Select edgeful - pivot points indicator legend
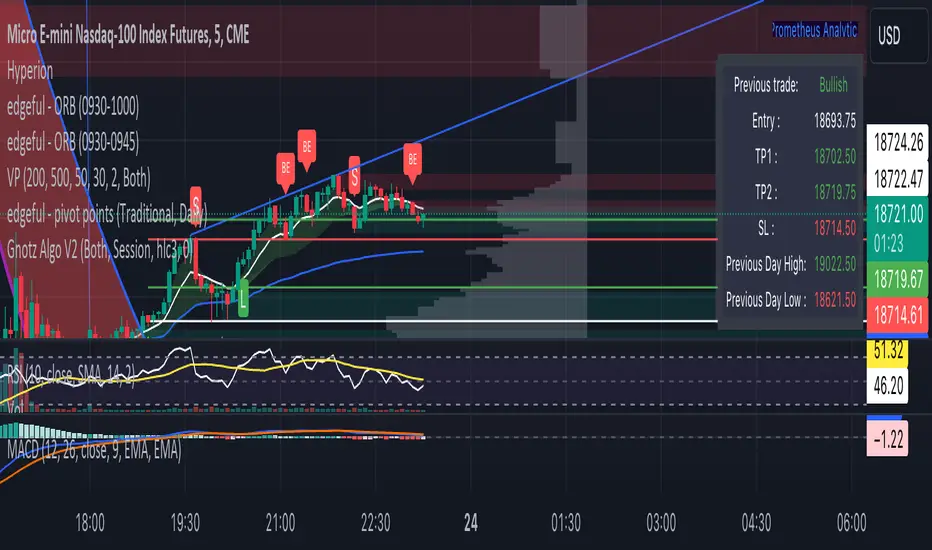 (x=107, y=213)
